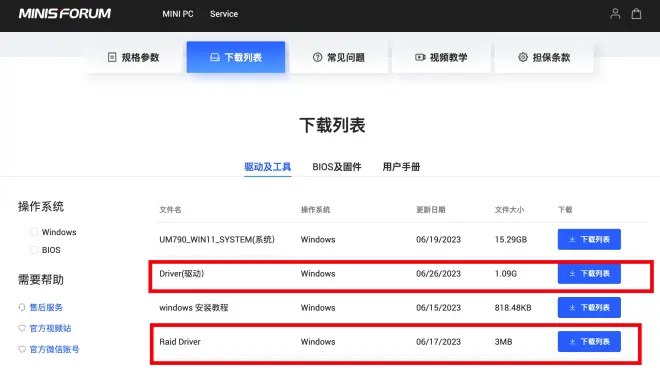Open the user account icon
Image resolution: width=660 pixels, height=378 pixels.
pos(615,13)
